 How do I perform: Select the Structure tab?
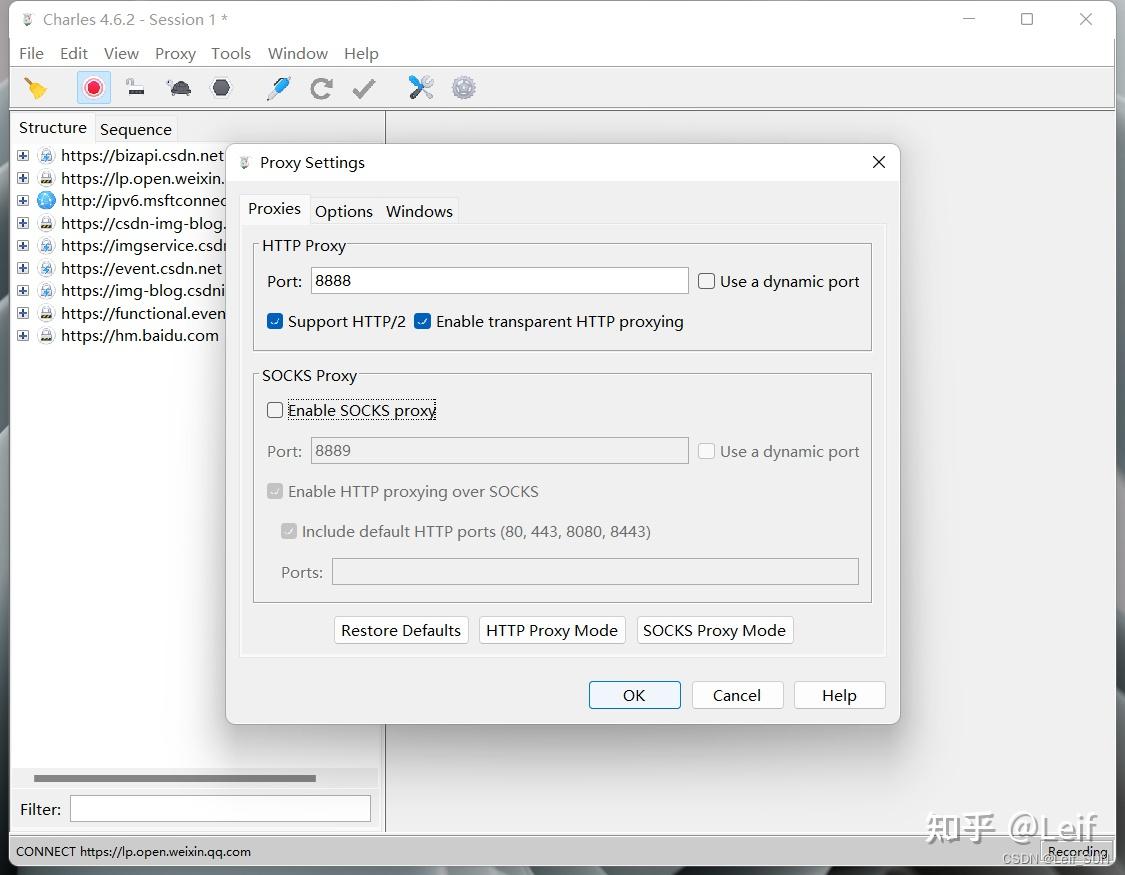(52, 128)
